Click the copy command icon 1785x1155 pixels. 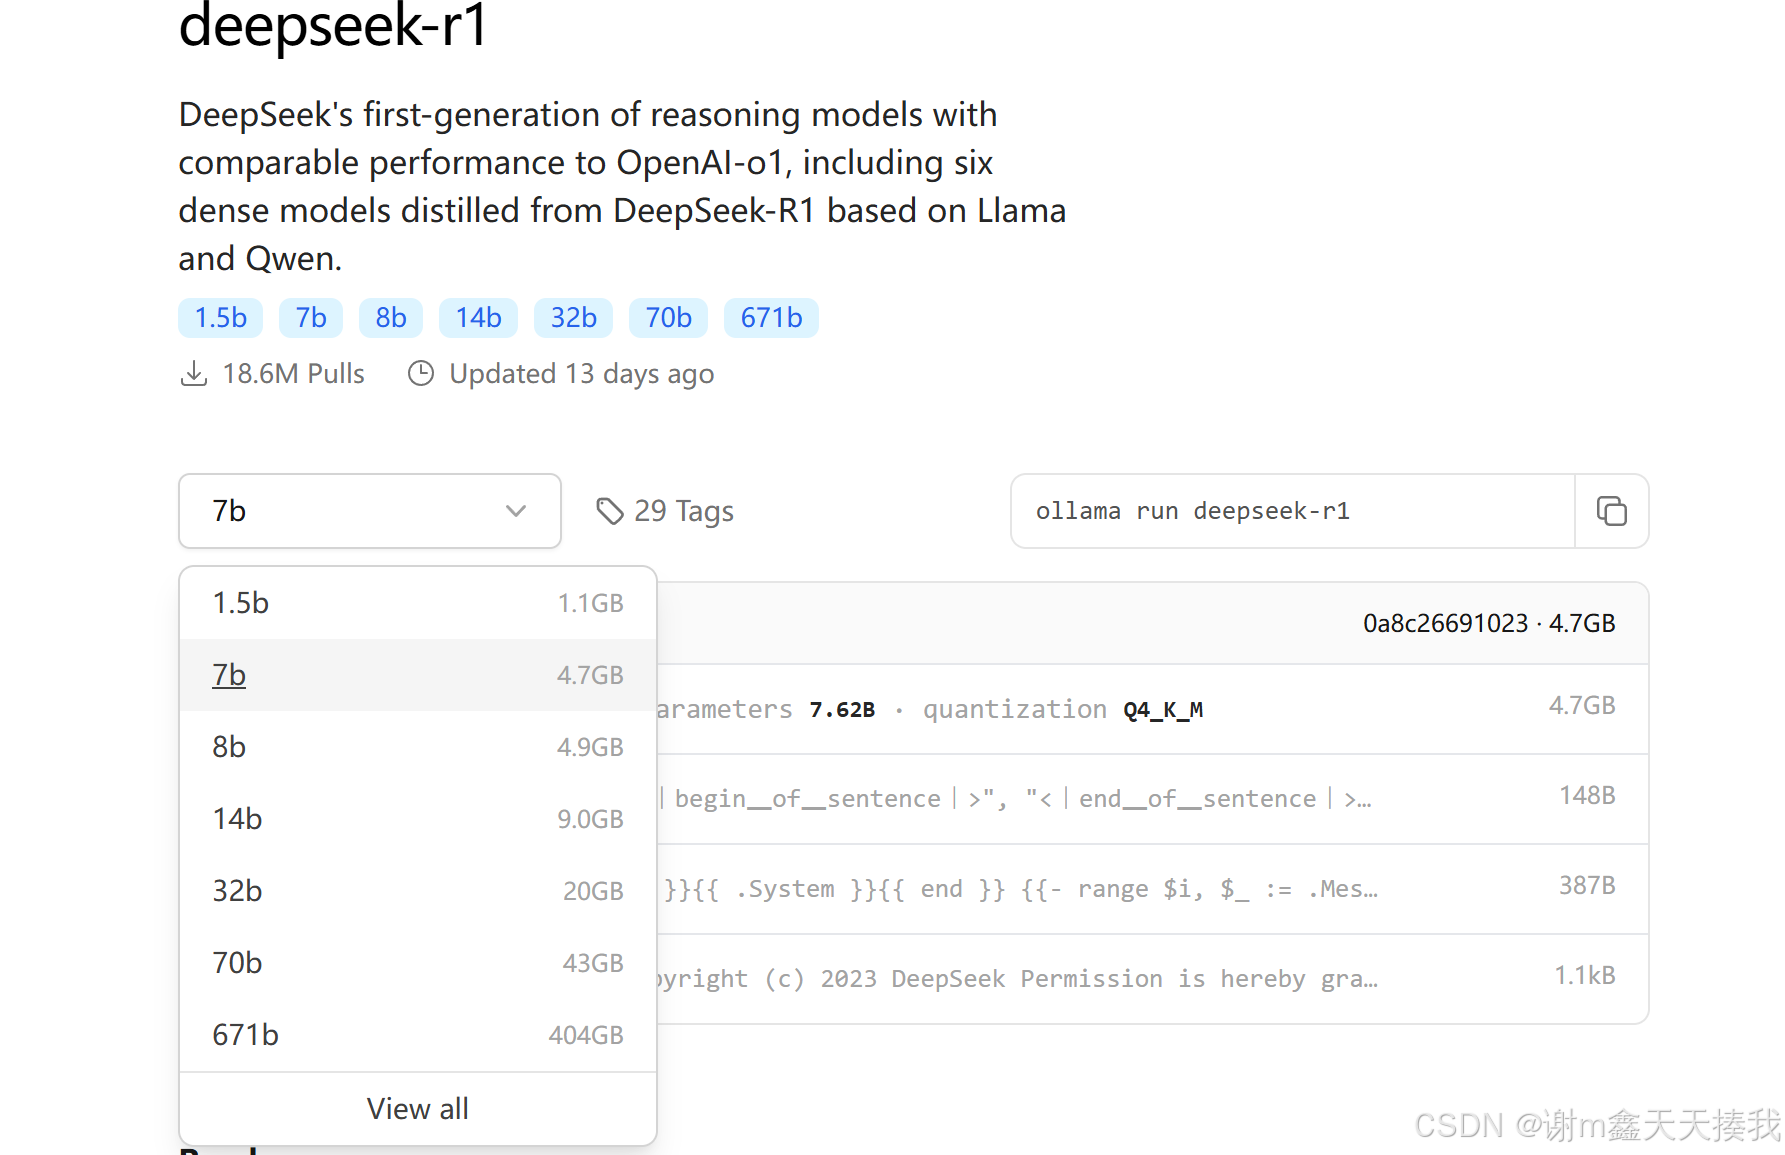(x=1611, y=511)
